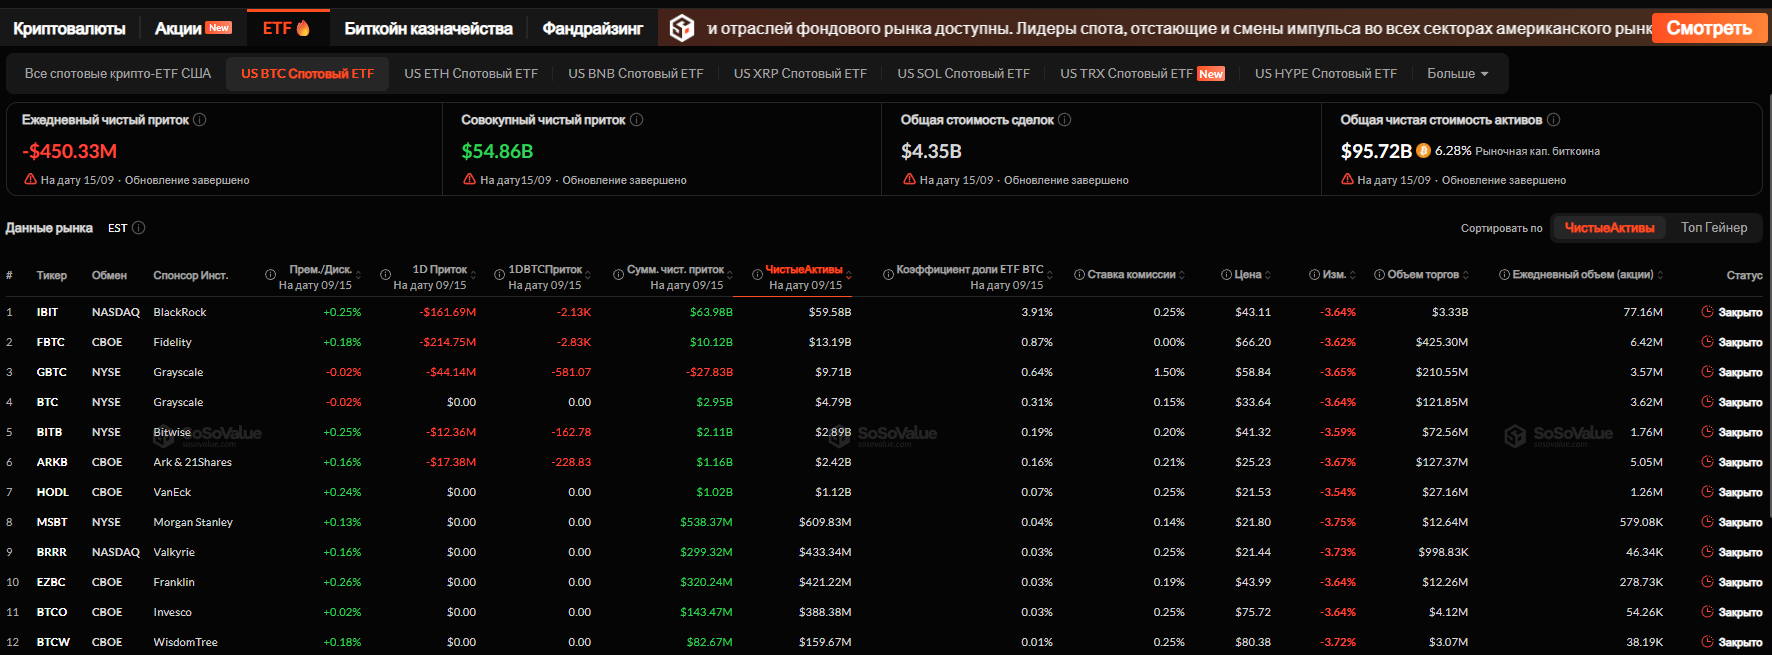1772x655 pixels.
Task: Sort by ЧистыеАктивы toggle
Action: tap(1609, 228)
